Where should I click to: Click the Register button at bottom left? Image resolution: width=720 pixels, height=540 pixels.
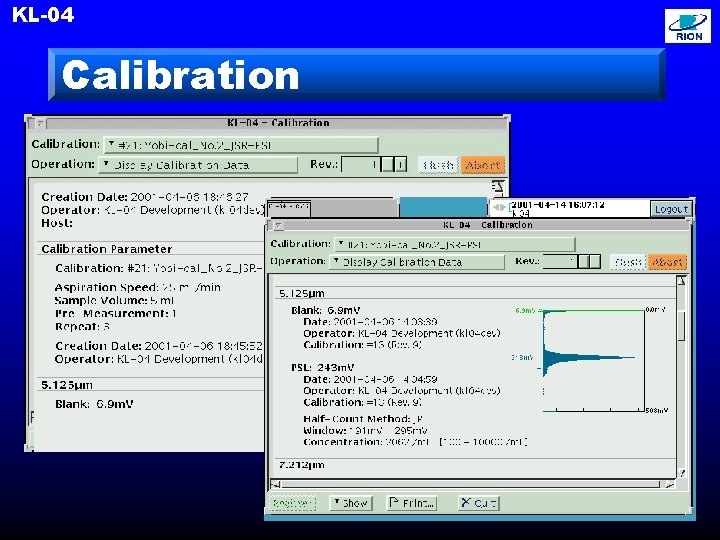coord(292,503)
